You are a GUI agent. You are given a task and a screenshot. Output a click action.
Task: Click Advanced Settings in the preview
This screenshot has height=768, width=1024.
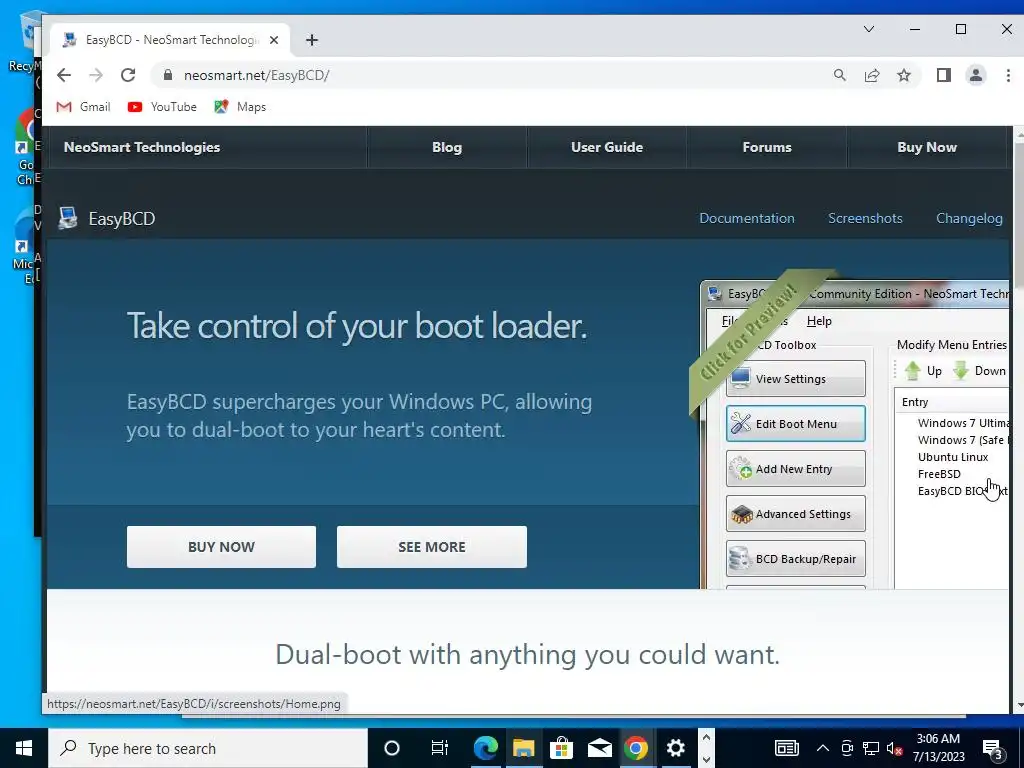[x=795, y=514]
